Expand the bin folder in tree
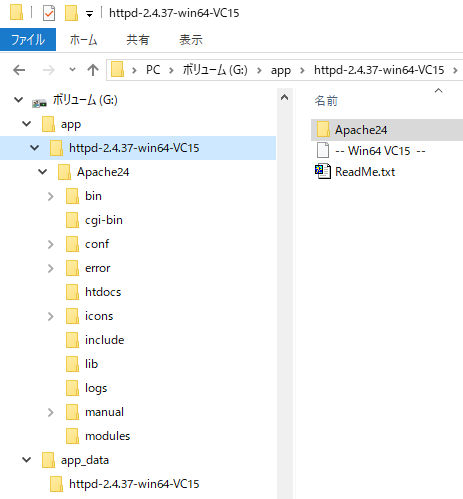Viewport: 463px width, 499px height. [50, 196]
